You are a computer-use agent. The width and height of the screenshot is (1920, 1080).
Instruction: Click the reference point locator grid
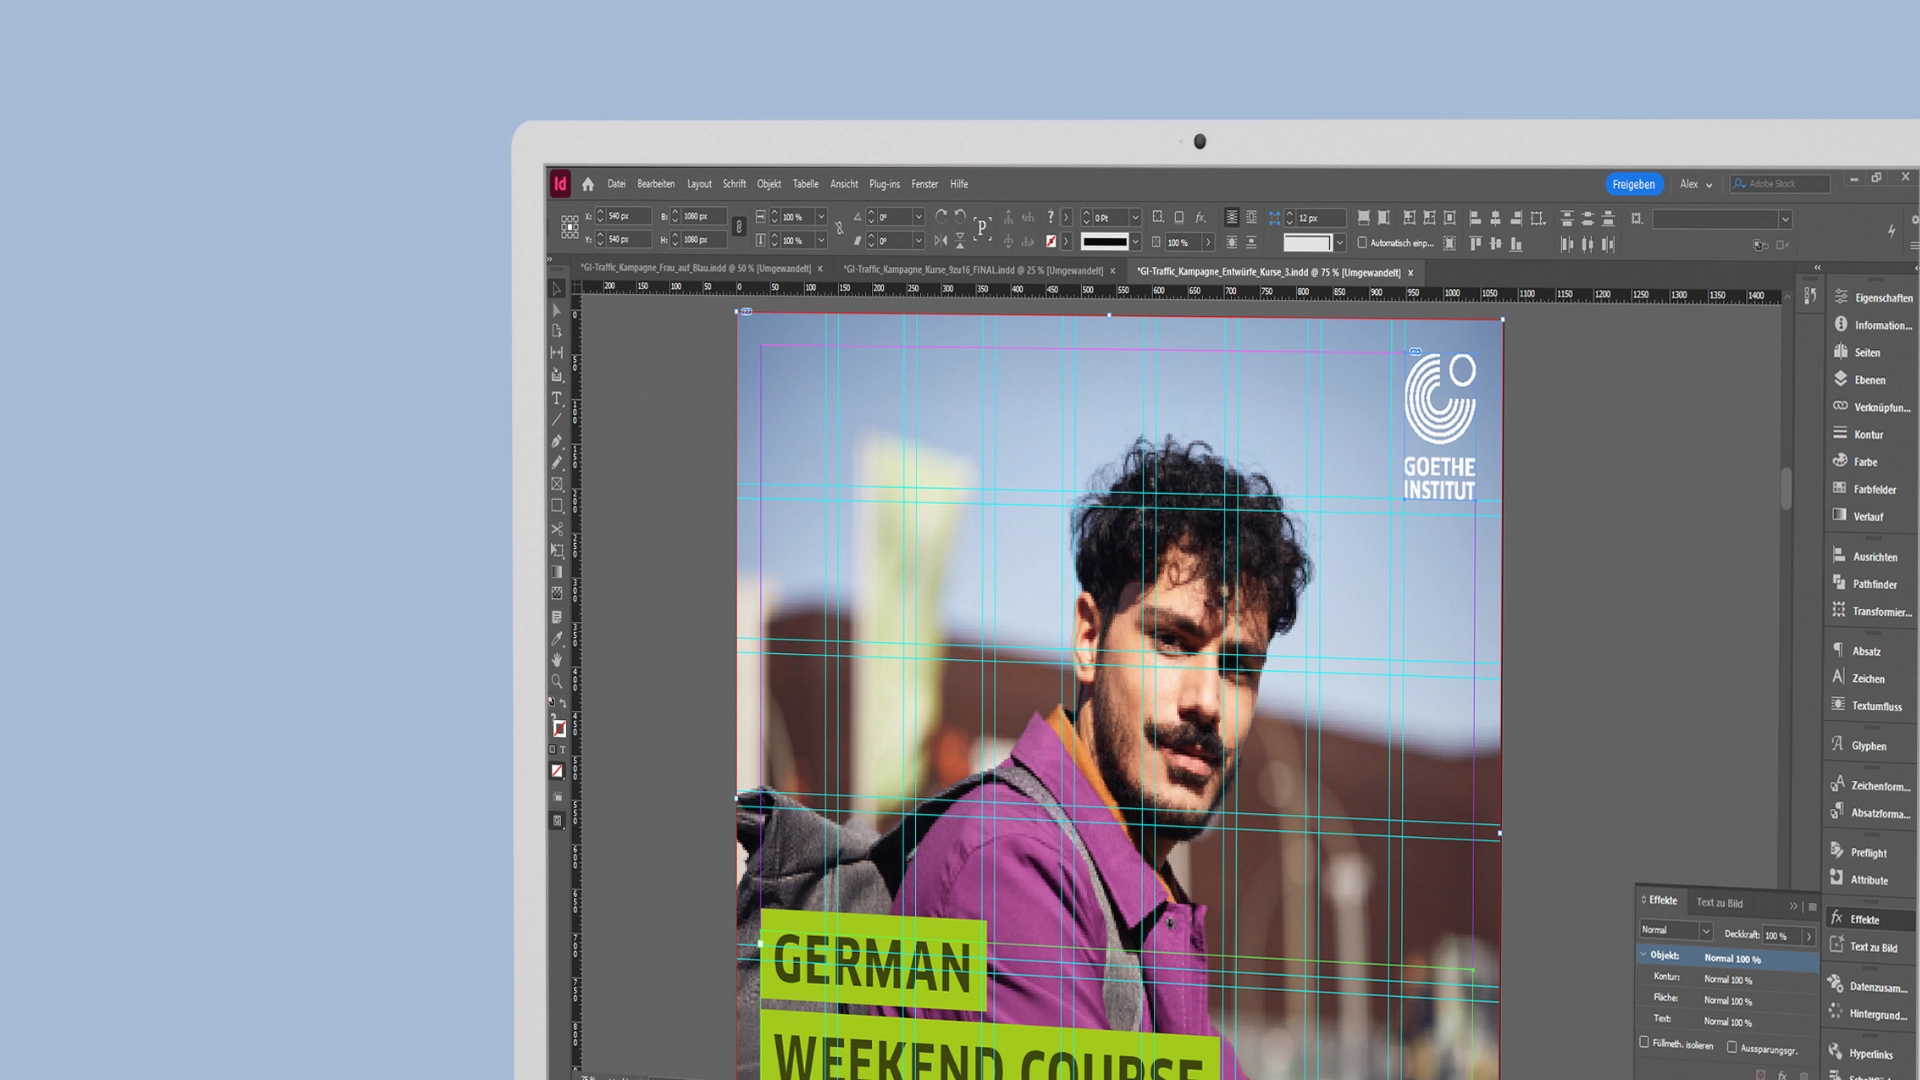point(569,227)
